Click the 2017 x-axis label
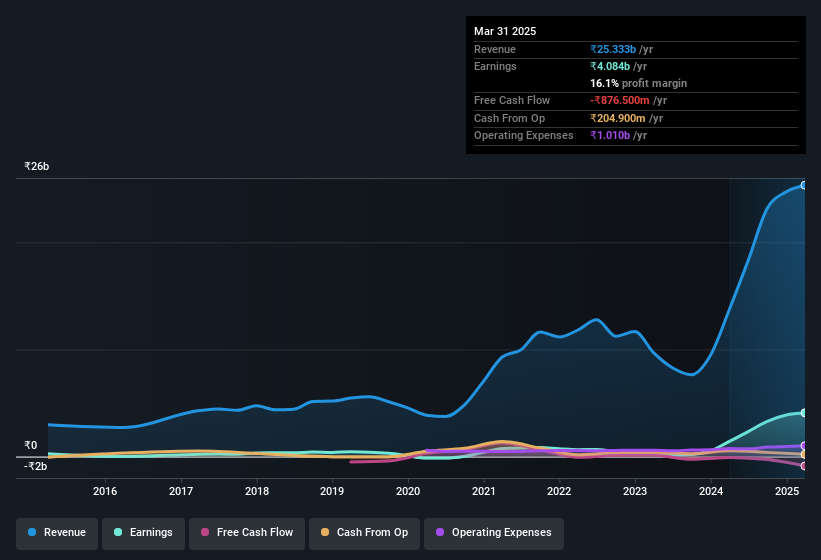This screenshot has width=821, height=560. (181, 491)
